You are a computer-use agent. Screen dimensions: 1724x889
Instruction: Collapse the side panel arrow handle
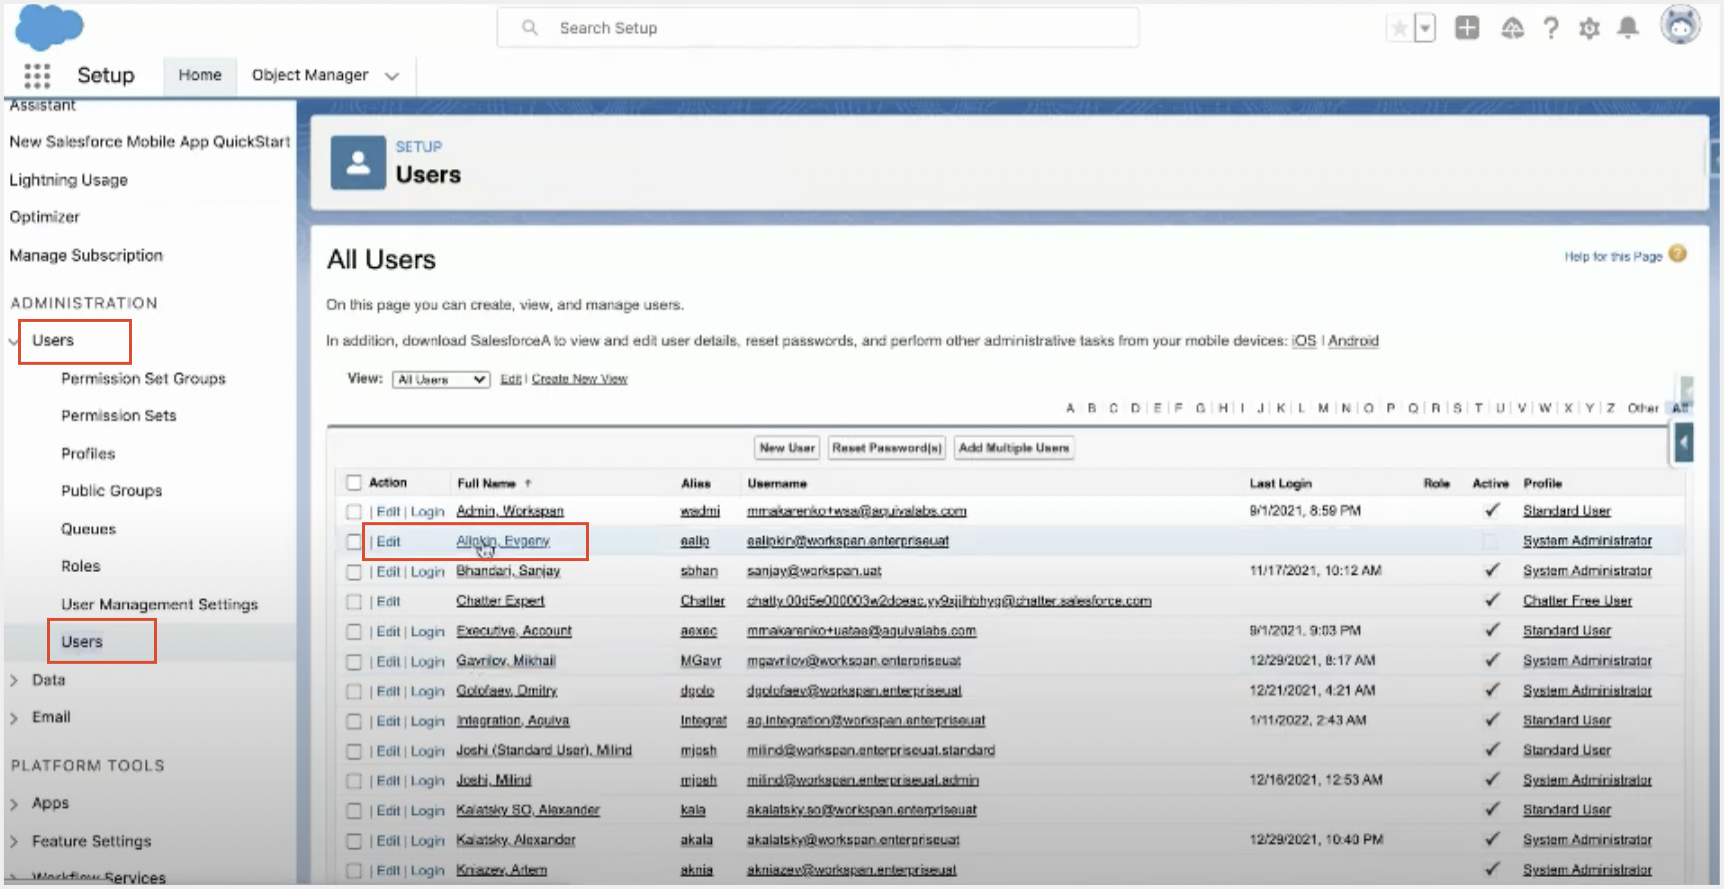point(1684,442)
